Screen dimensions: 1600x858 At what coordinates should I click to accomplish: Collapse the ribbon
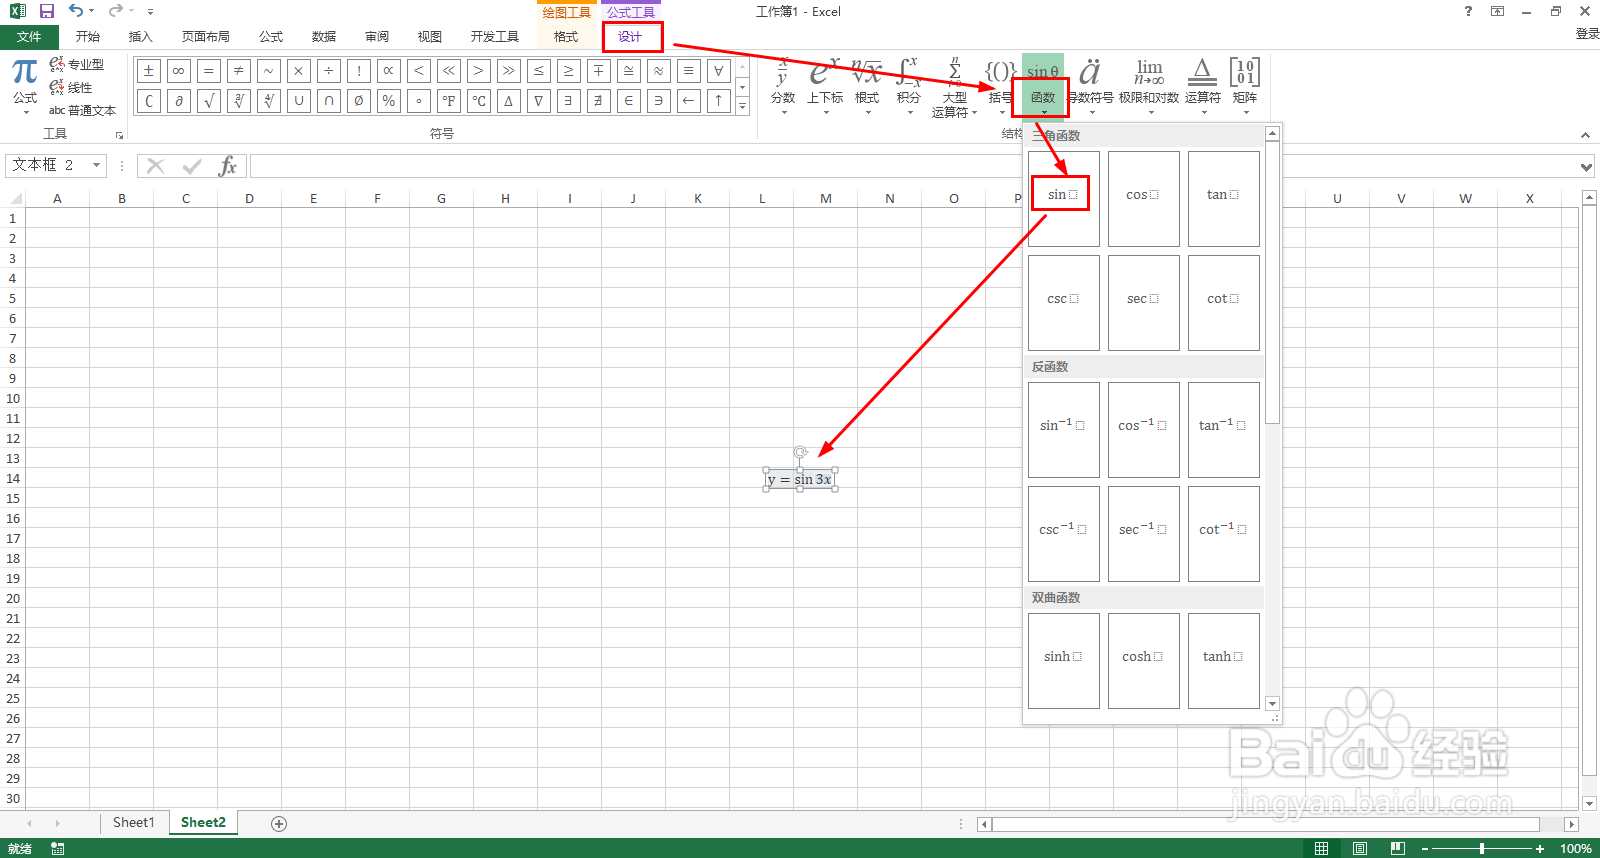coord(1585,135)
